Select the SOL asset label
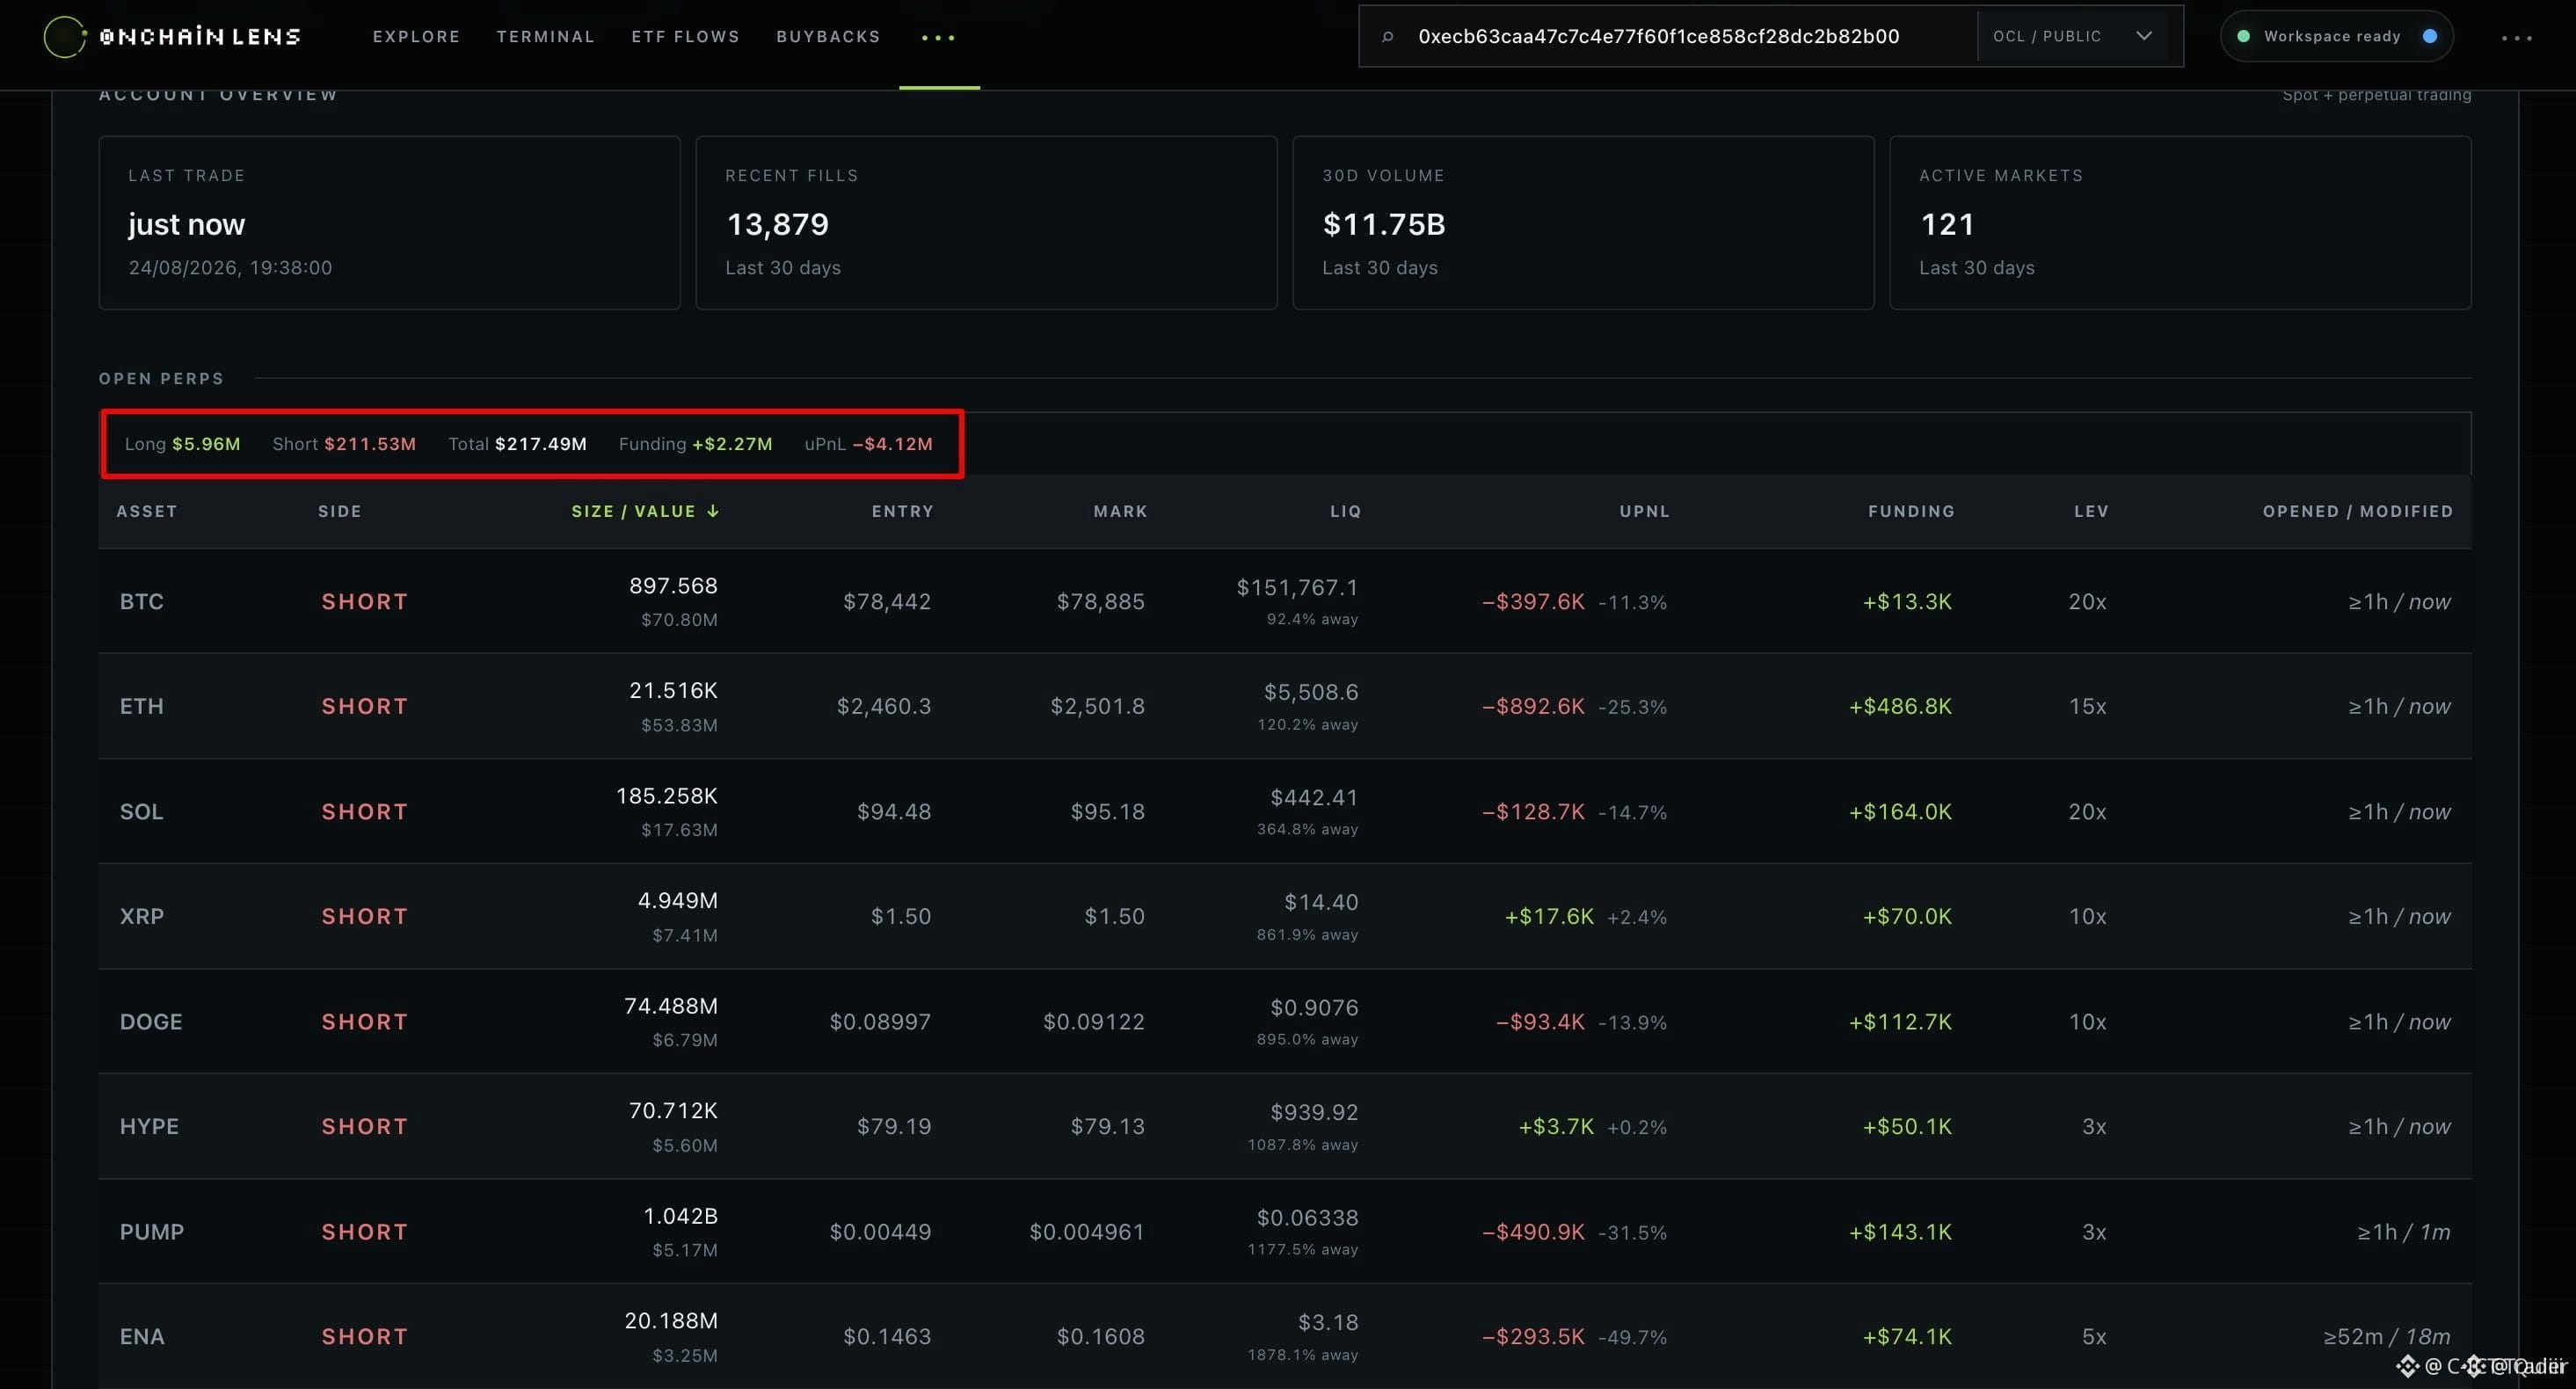Screen dimensions: 2576x1389 pos(141,811)
